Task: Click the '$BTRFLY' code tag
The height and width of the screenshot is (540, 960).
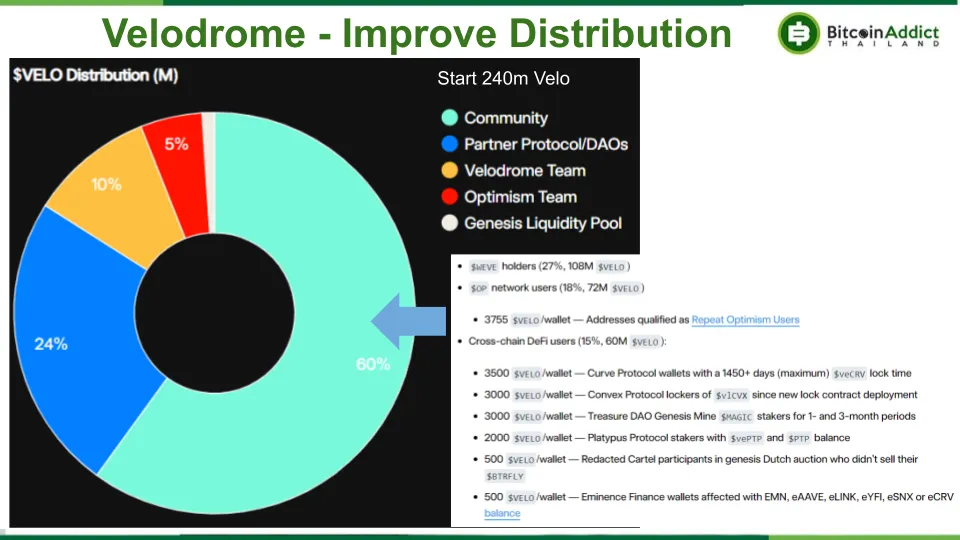Action: tap(505, 476)
